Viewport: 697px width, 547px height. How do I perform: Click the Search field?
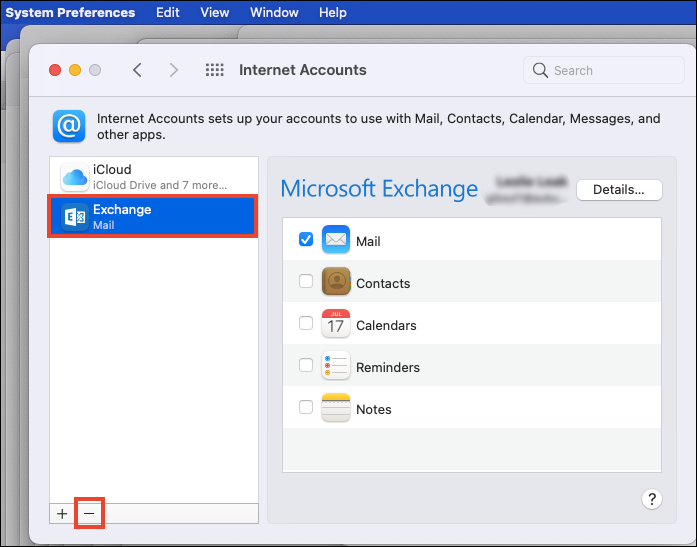[600, 70]
